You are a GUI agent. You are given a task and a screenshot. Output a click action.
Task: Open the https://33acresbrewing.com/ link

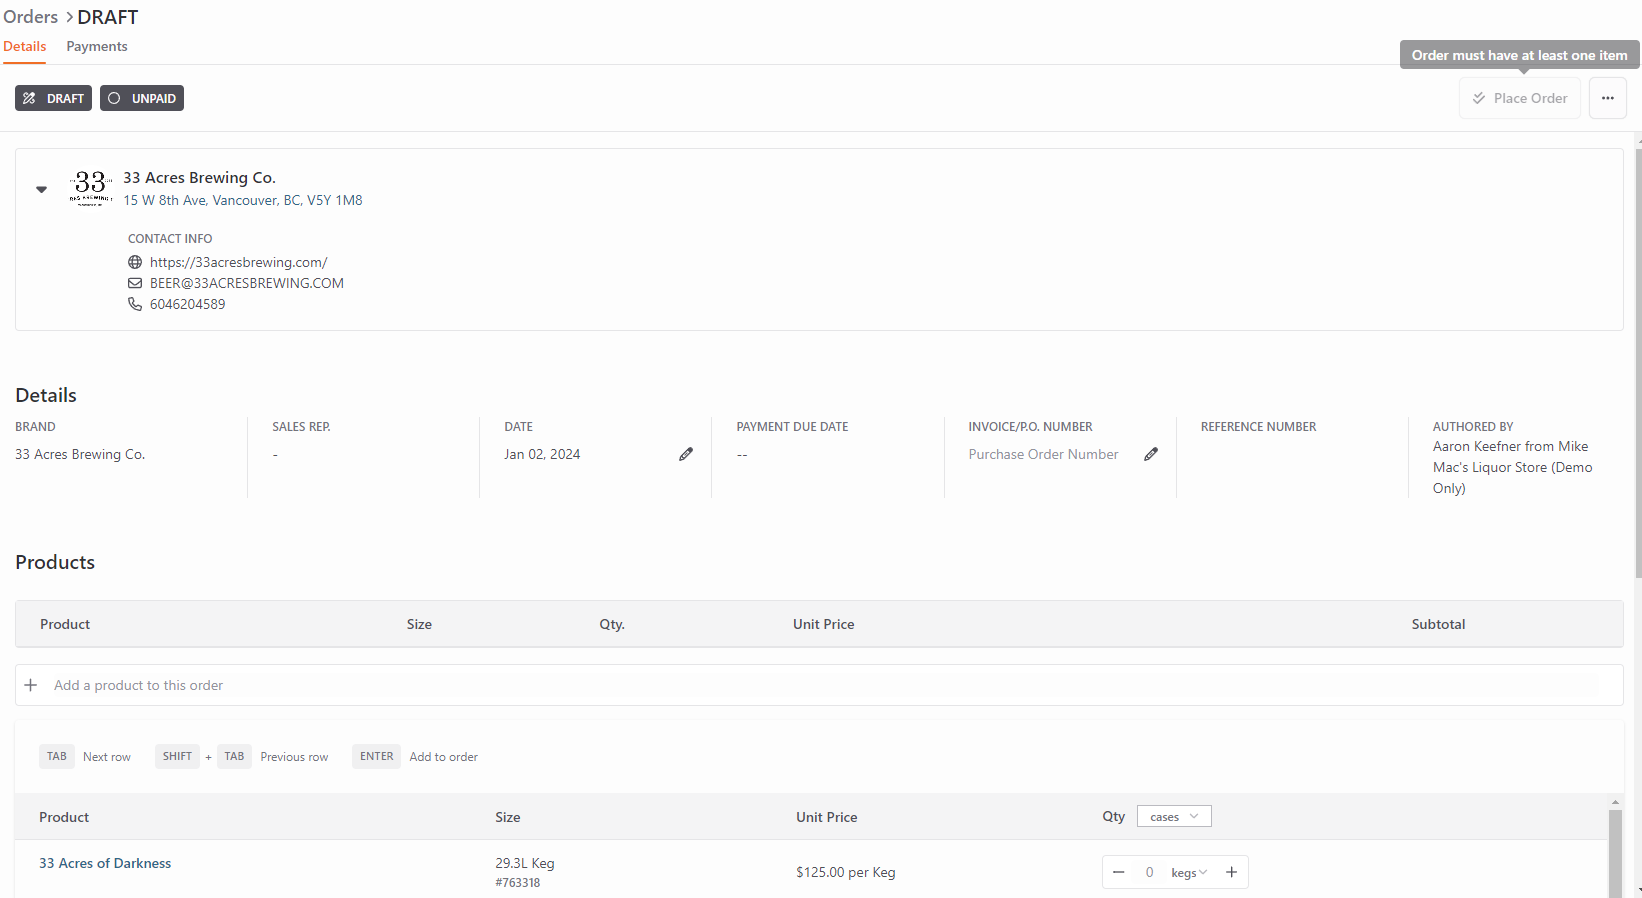click(x=239, y=262)
